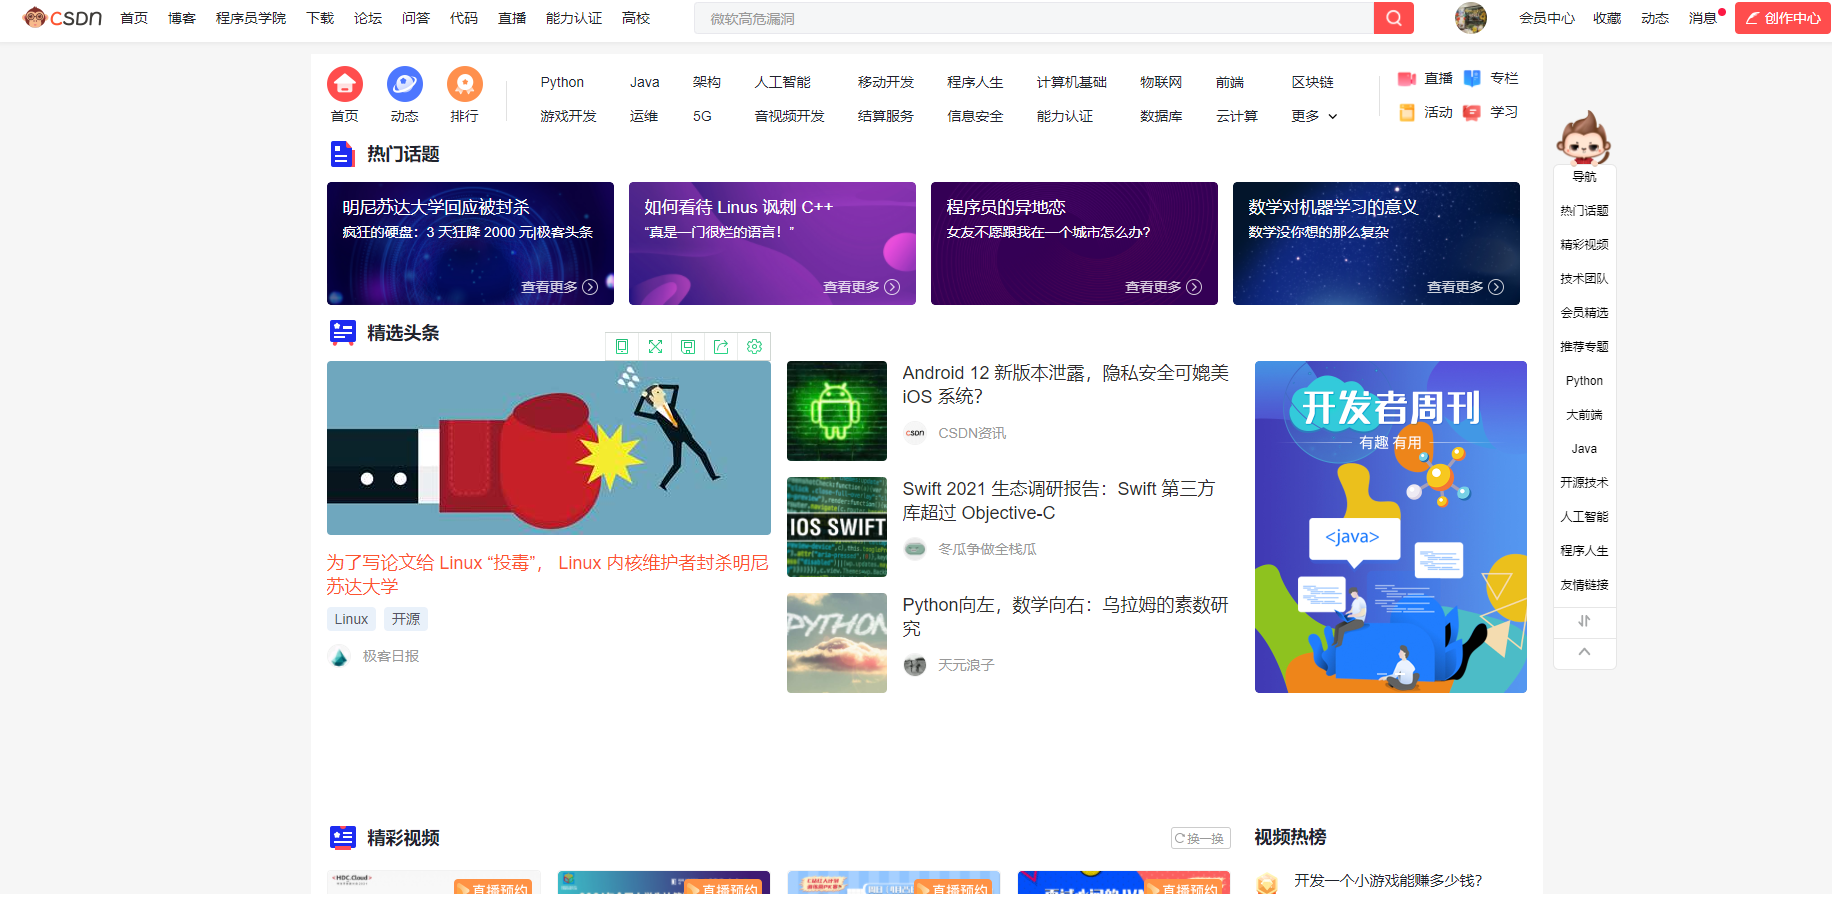
Task: Open 程序员的异地恋 topic card
Action: (1074, 243)
